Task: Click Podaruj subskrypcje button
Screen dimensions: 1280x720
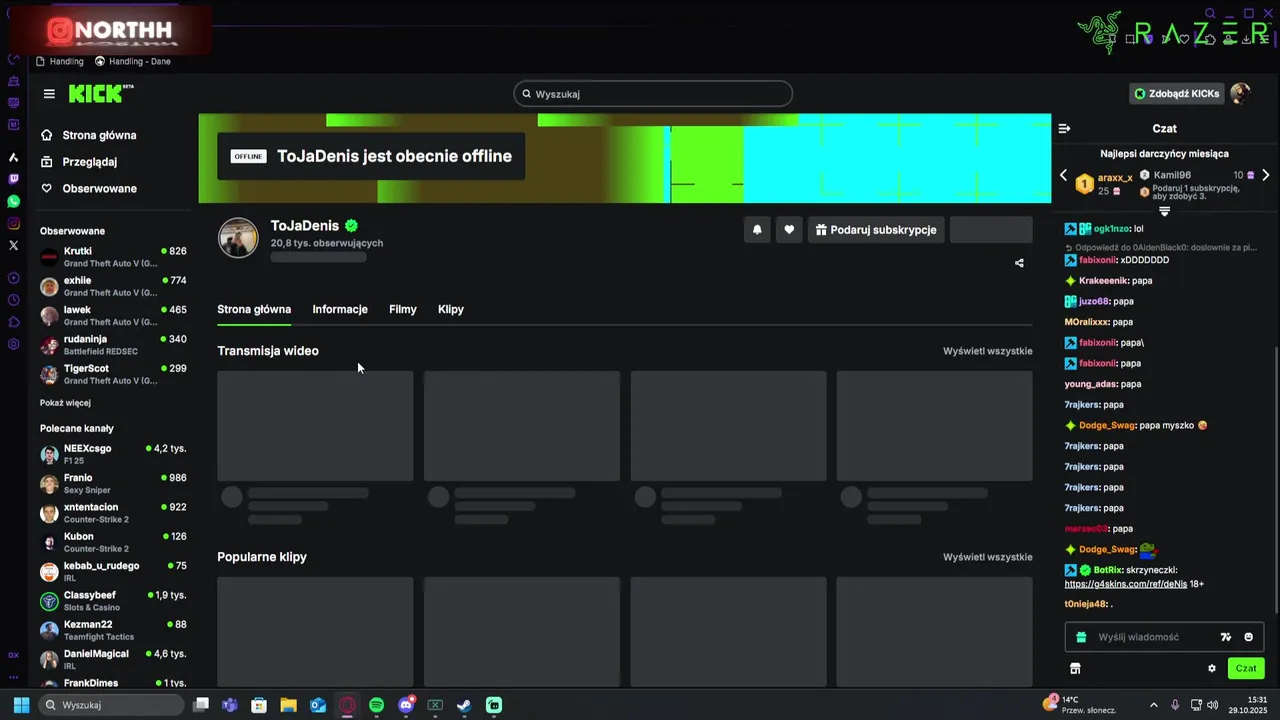Action: [x=876, y=230]
